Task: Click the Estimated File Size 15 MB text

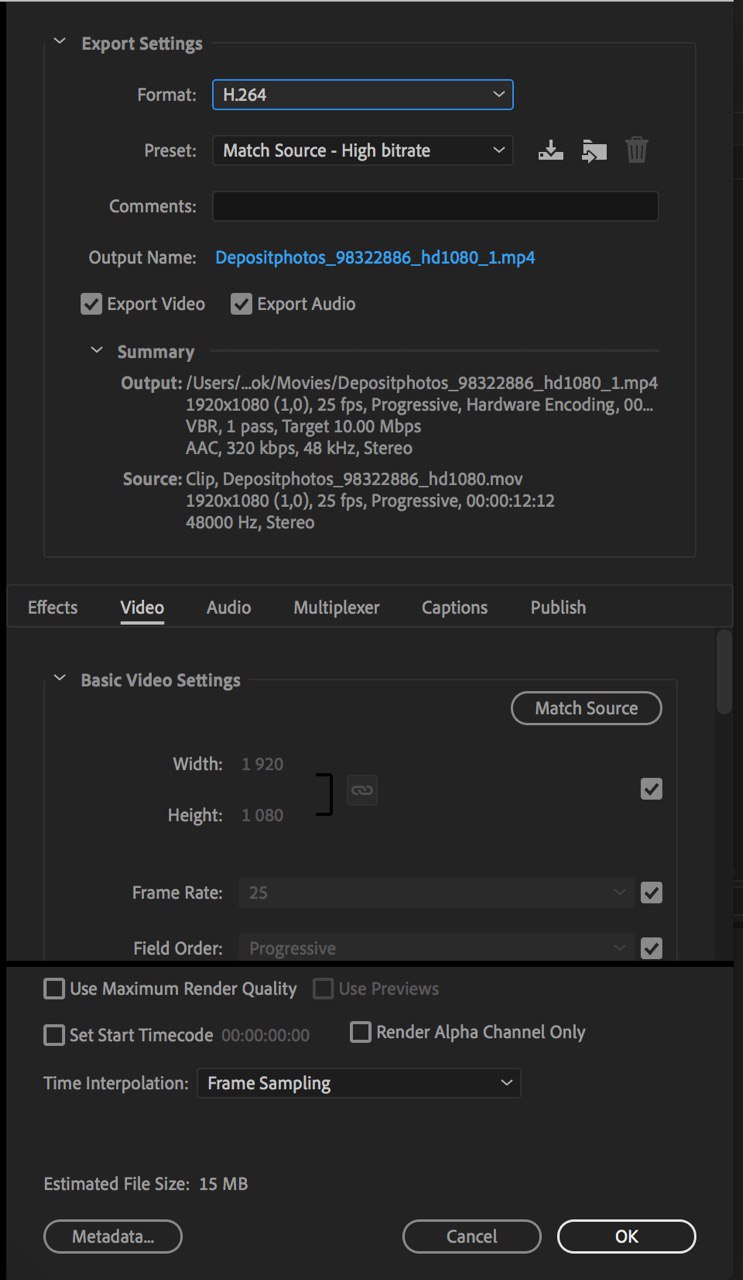Action: point(146,1184)
